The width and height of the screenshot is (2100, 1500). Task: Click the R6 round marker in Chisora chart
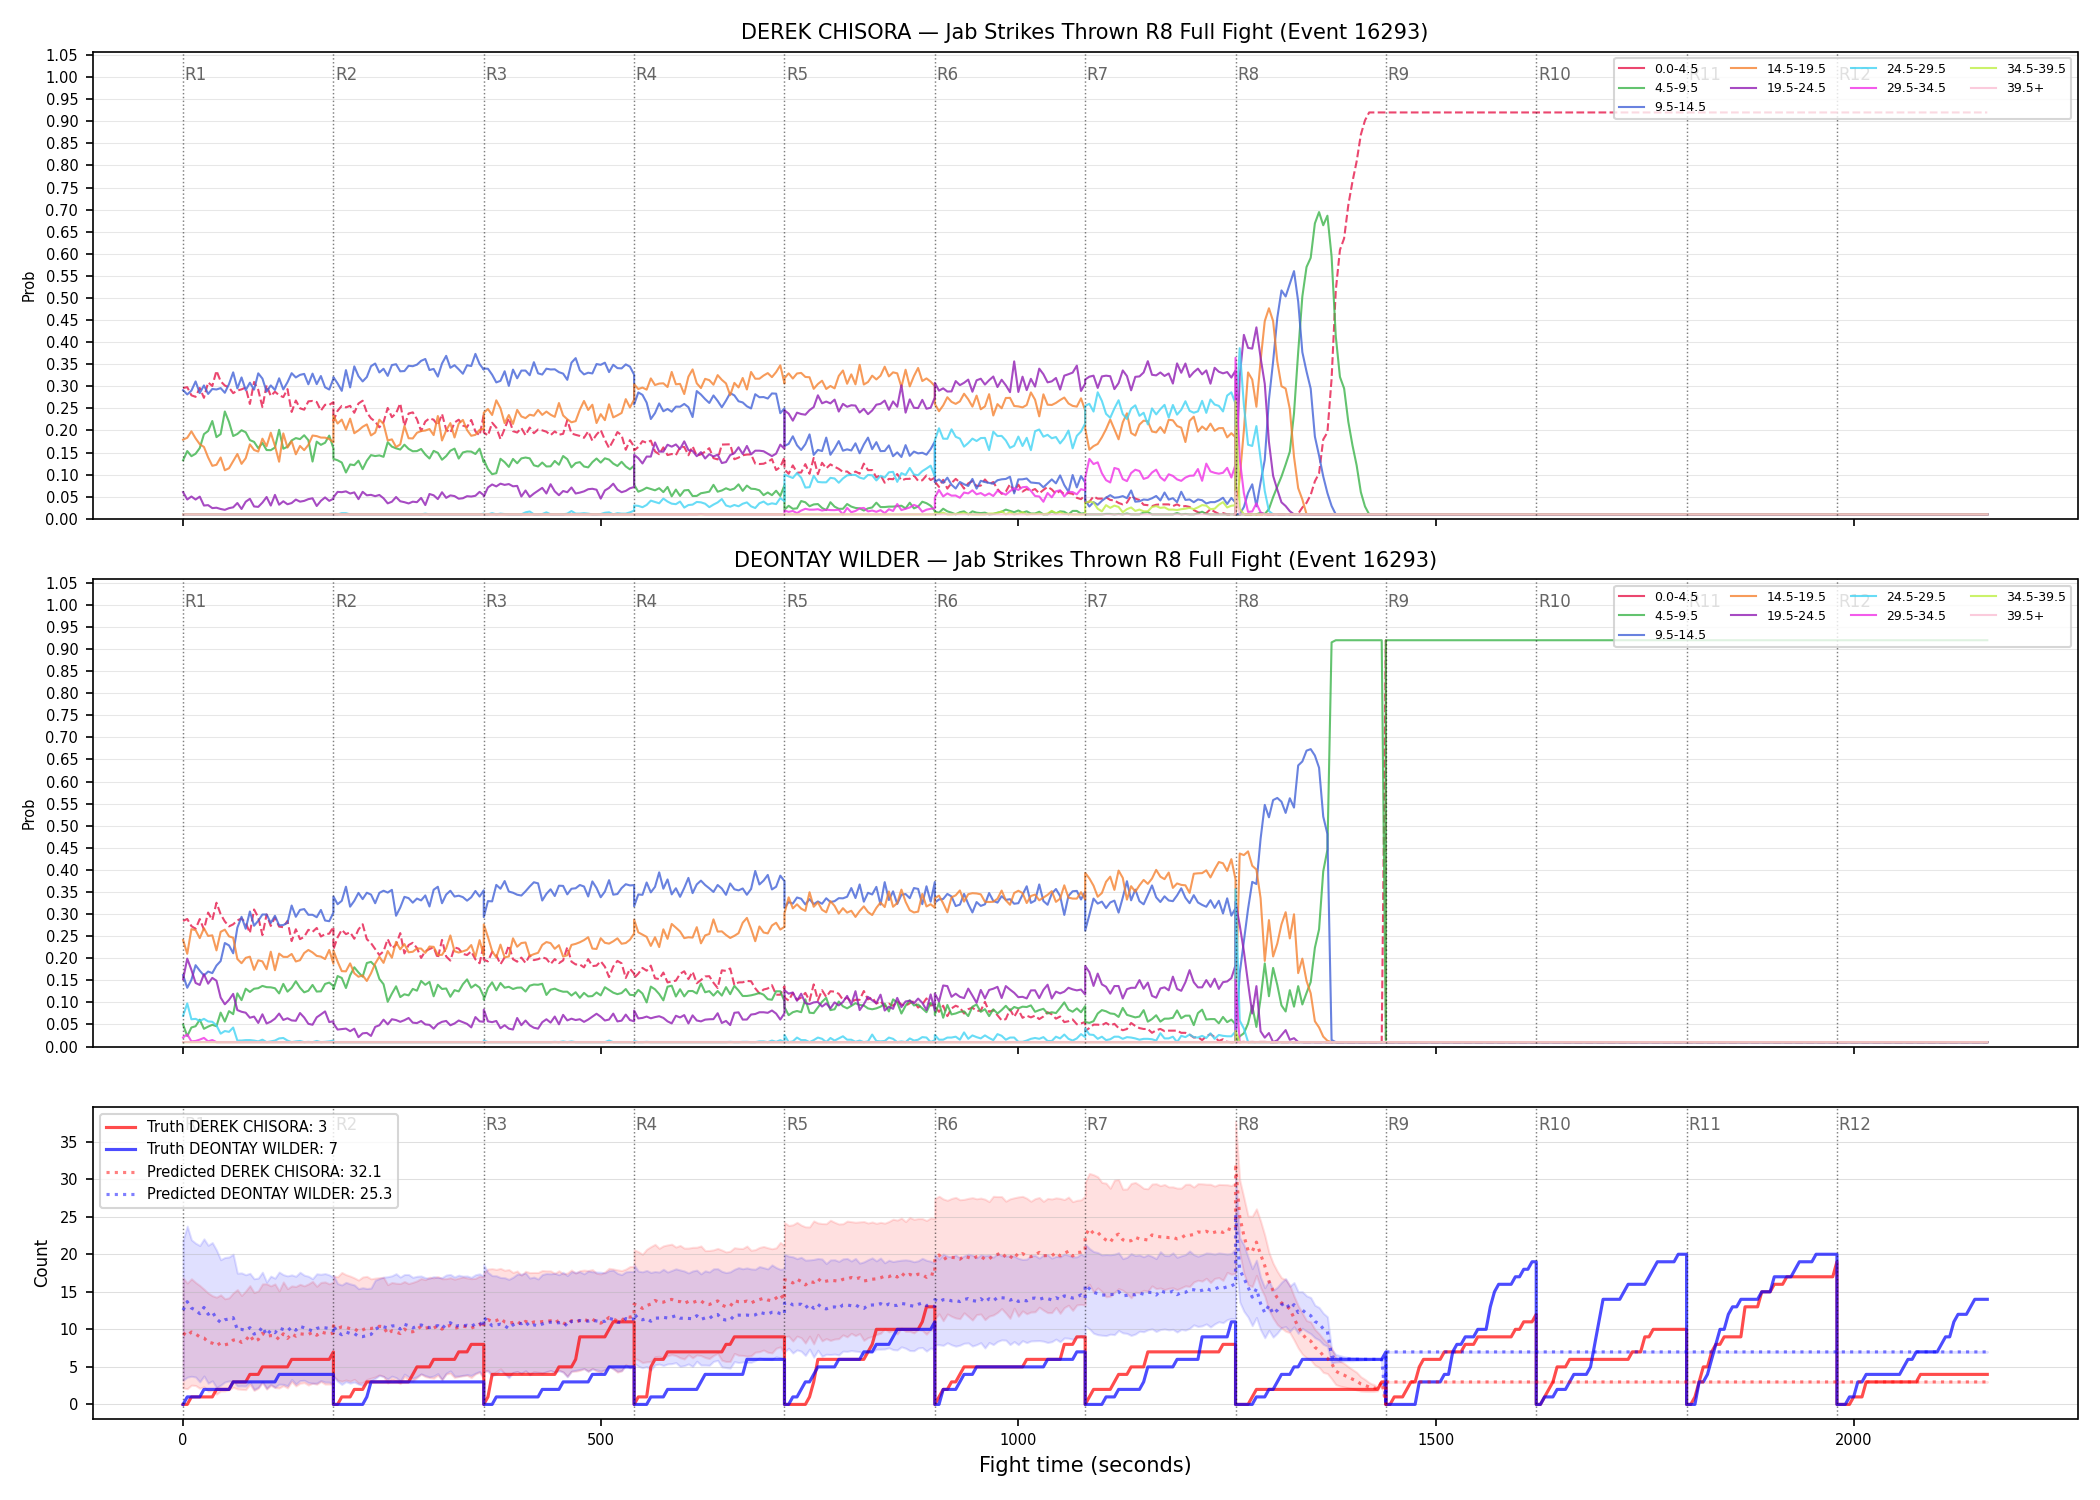947,74
